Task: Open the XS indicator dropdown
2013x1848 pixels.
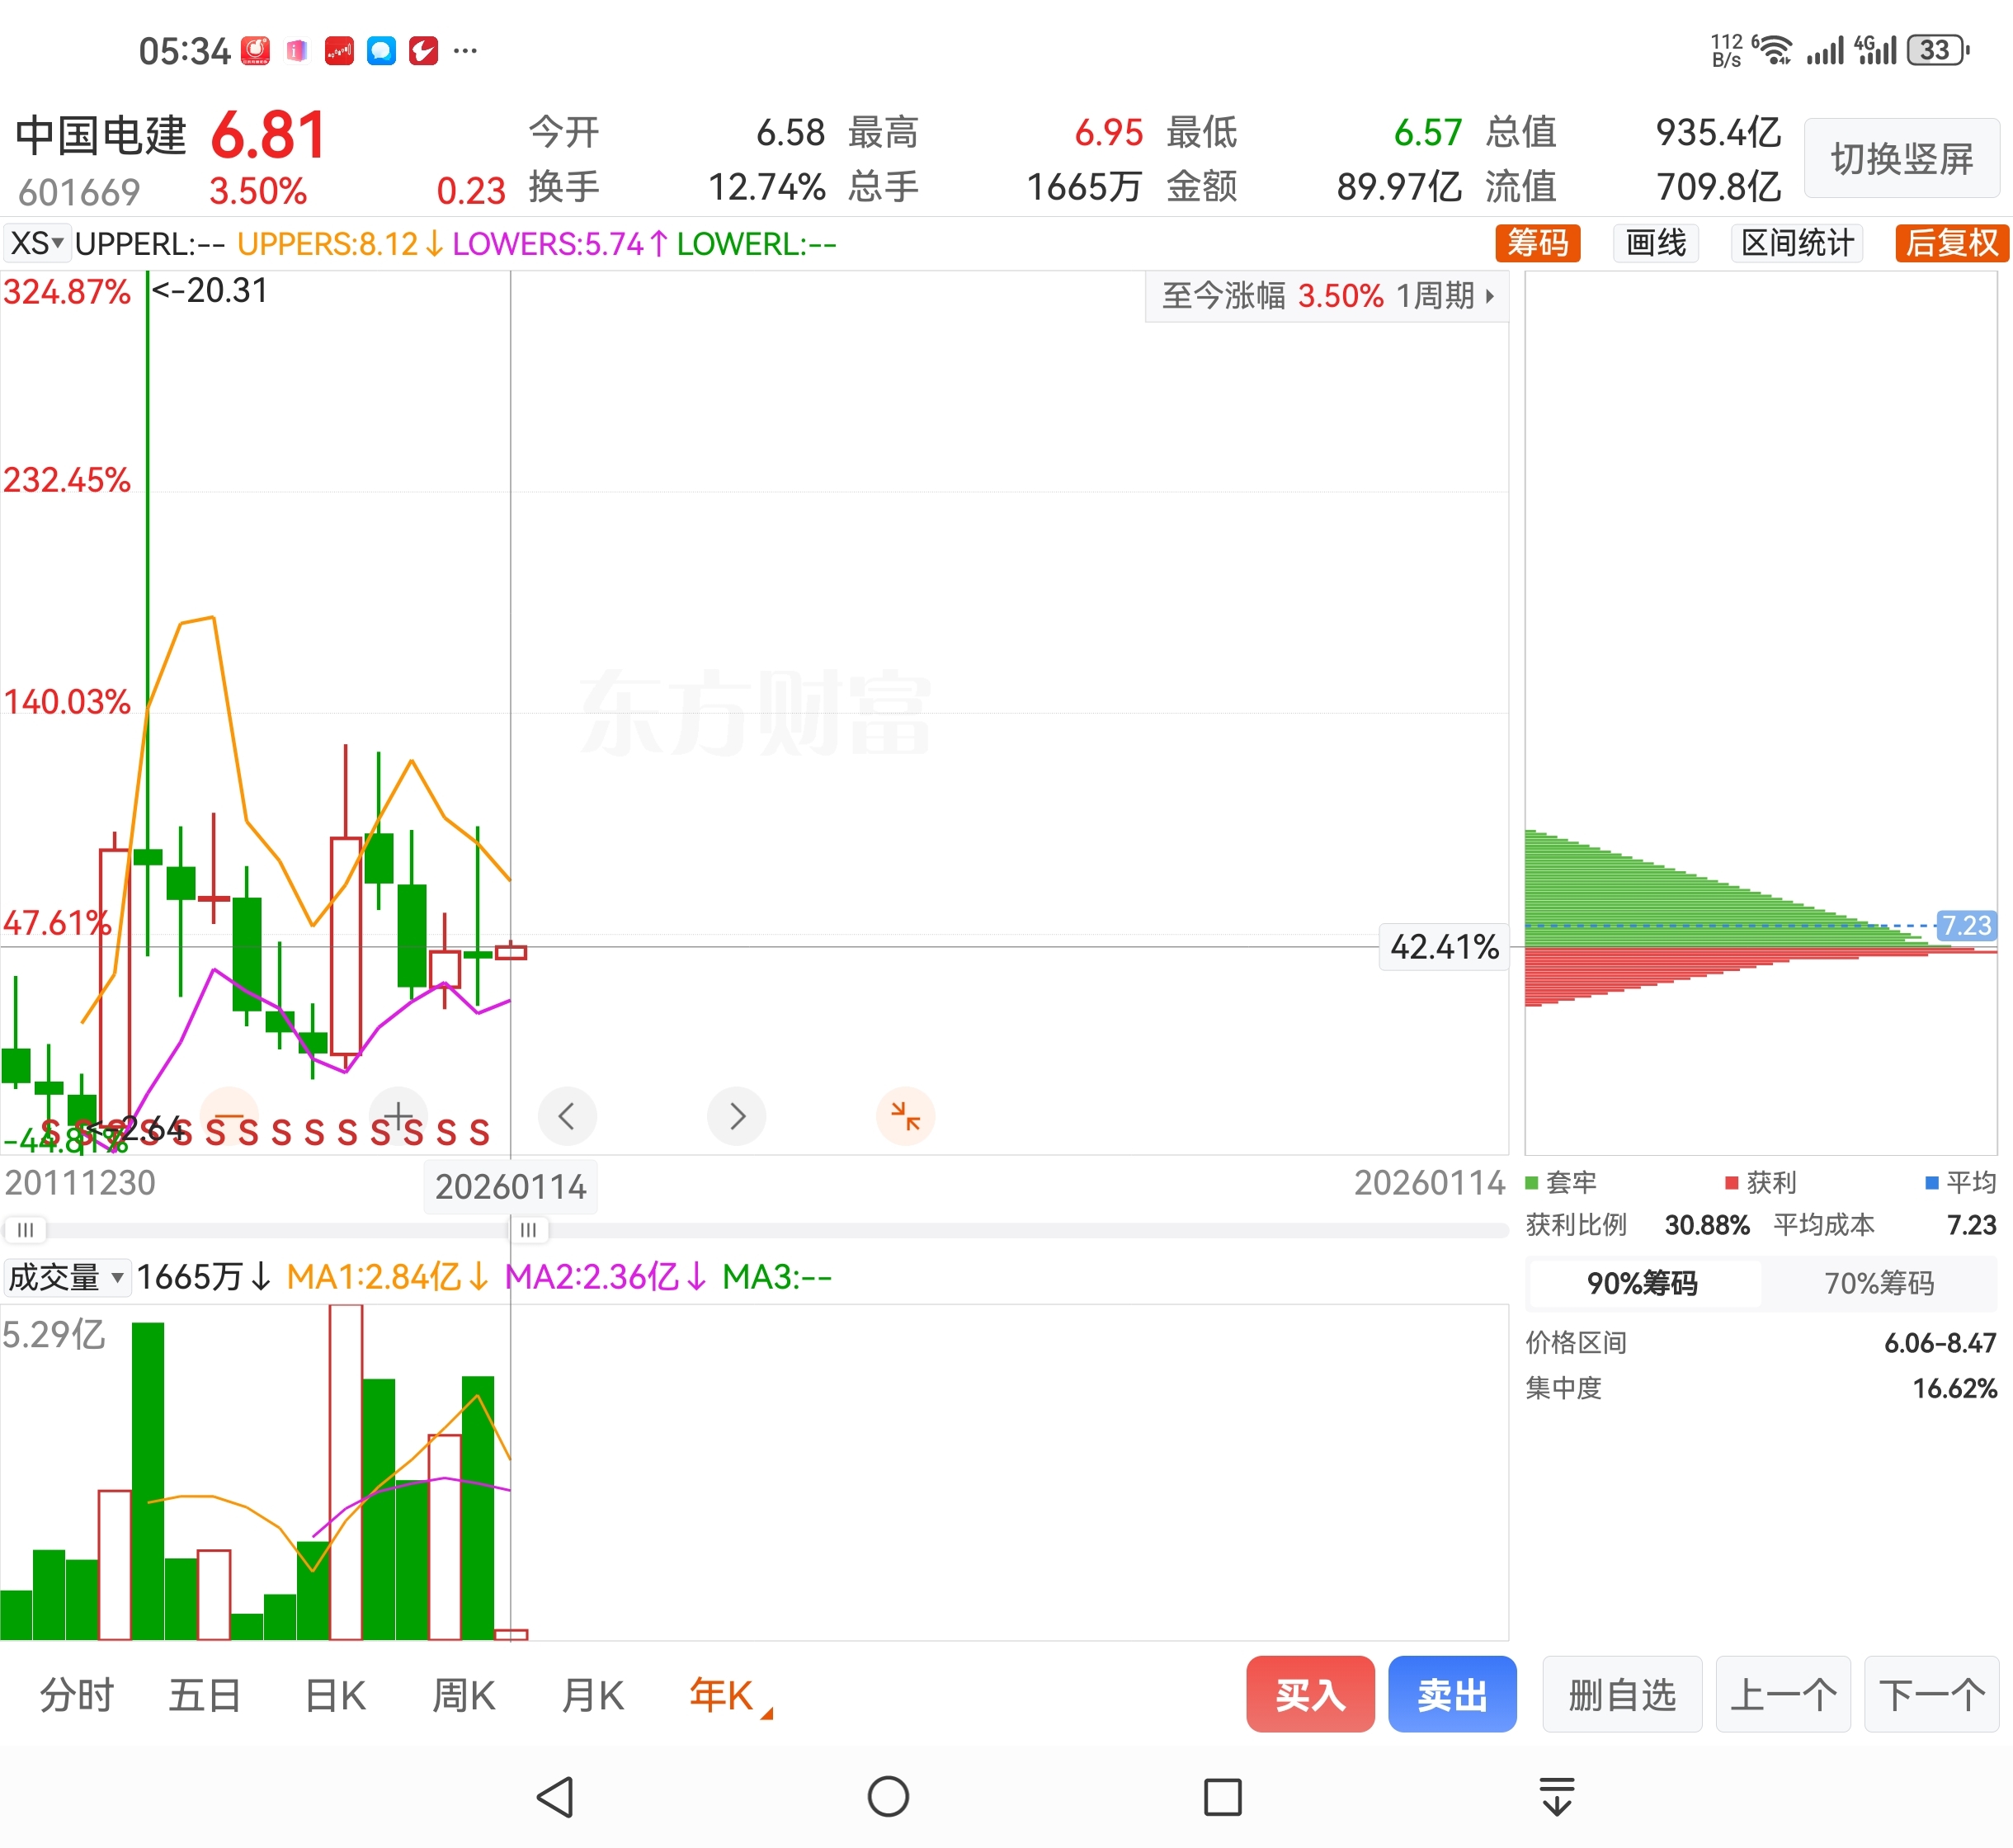Action: (37, 243)
